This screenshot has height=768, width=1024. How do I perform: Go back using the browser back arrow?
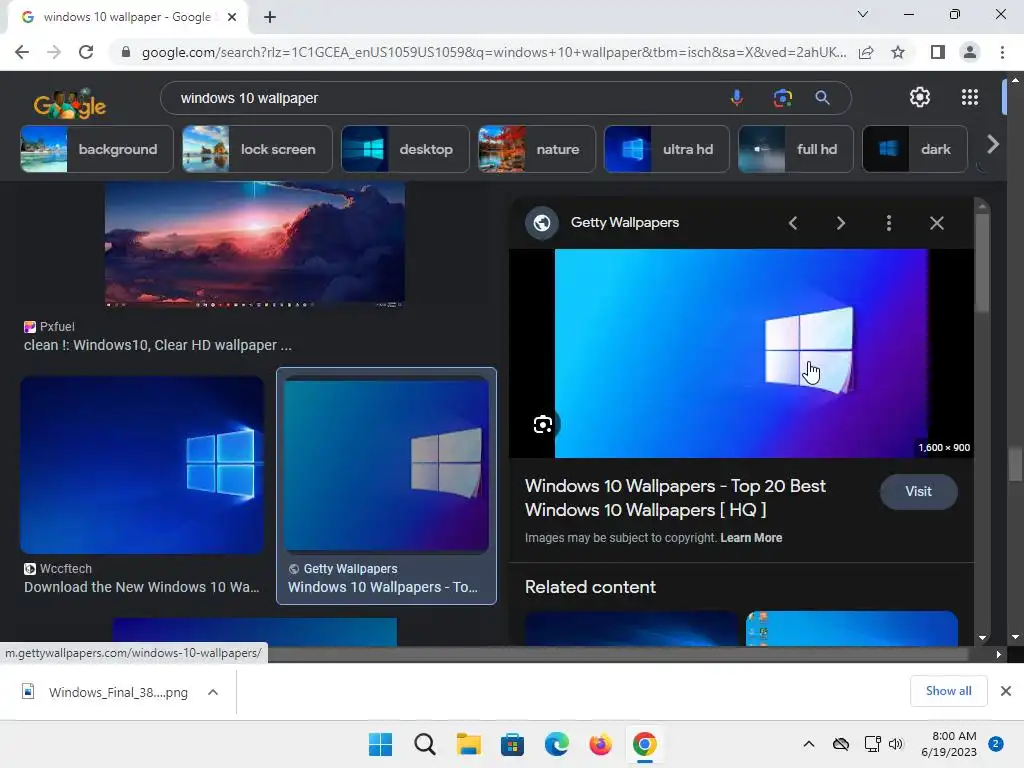pos(22,52)
